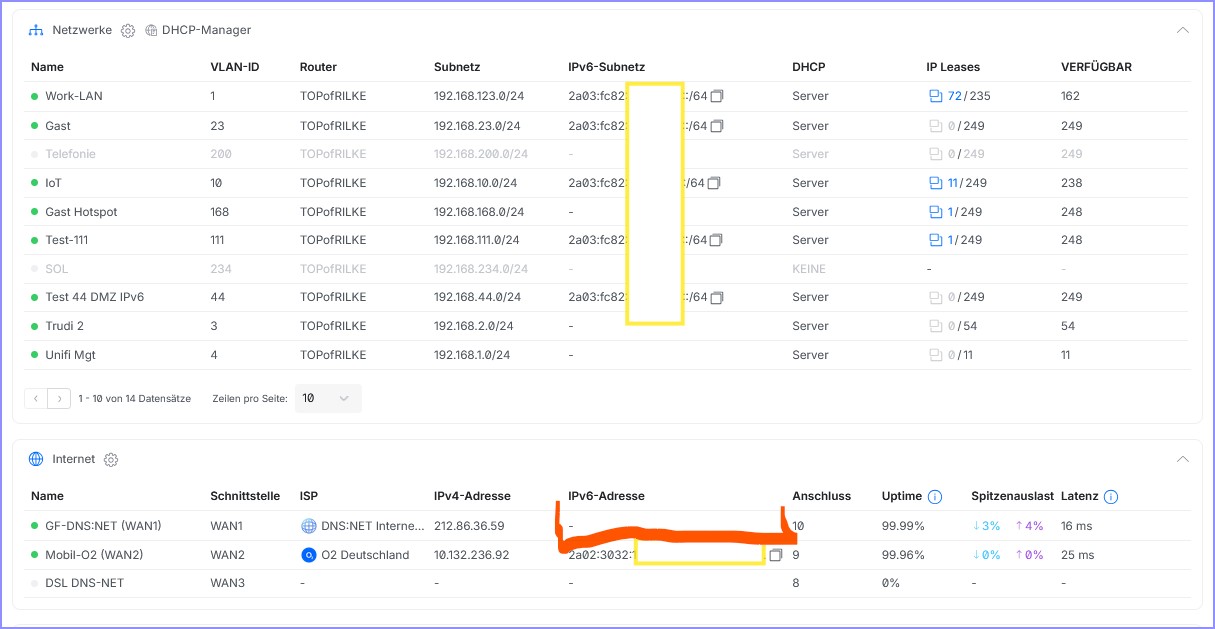Click subnet 192.168.123.0/24
1215x629 pixels.
pyautogui.click(x=479, y=97)
